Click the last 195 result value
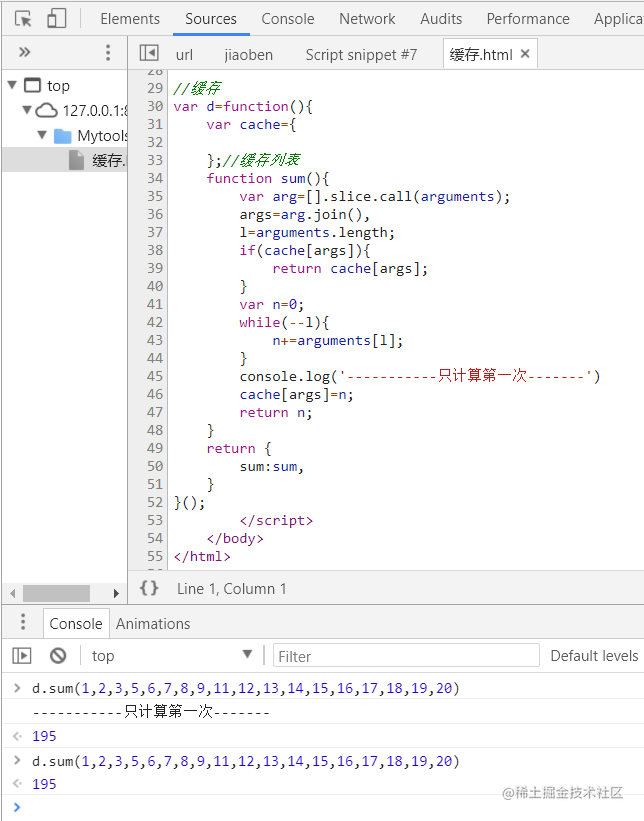 (44, 784)
